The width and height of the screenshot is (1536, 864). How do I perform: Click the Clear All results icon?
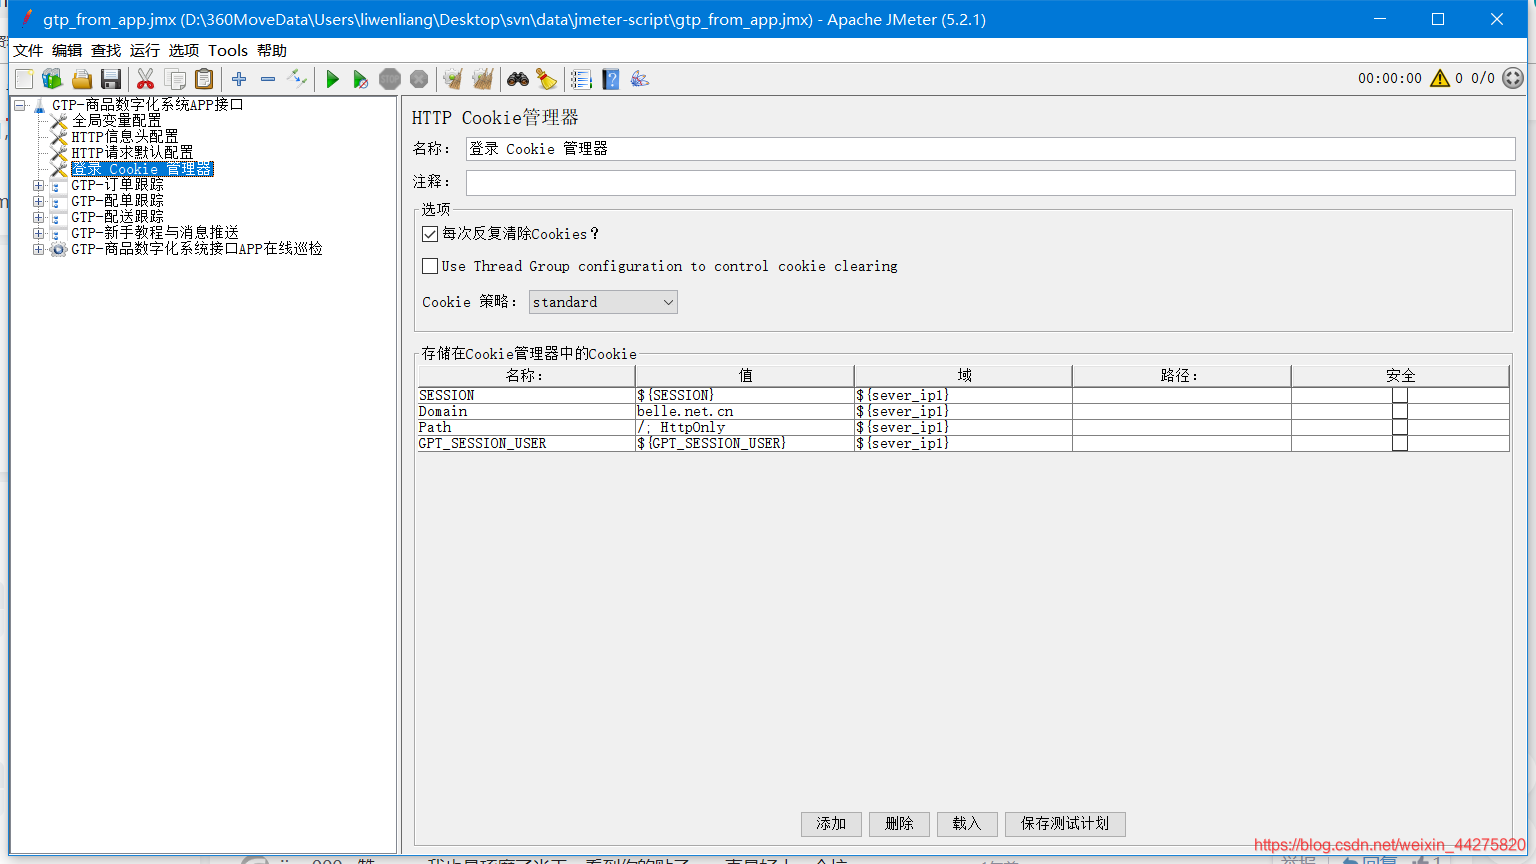click(482, 79)
